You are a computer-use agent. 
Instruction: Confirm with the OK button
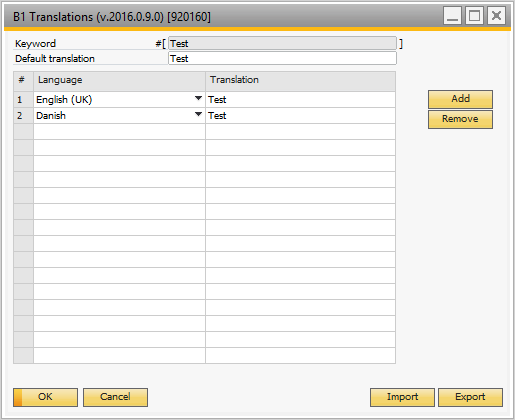(45, 397)
